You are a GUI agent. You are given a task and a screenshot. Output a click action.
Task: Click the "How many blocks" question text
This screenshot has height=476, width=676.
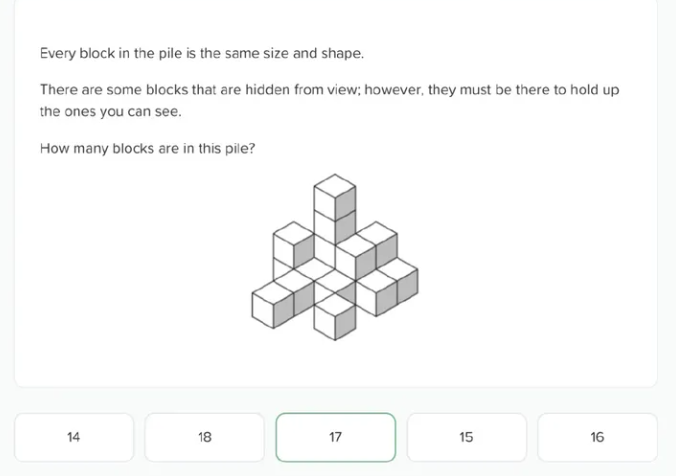coord(147,149)
